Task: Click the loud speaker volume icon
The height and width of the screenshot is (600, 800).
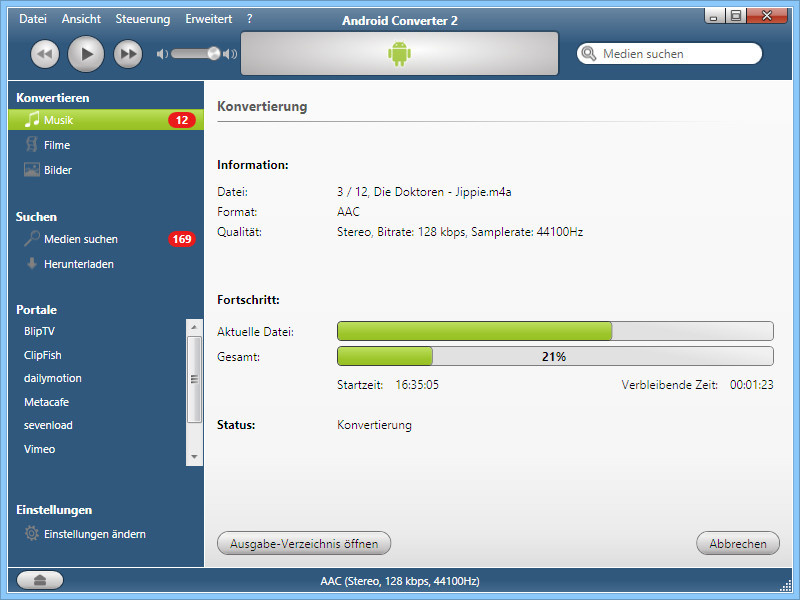Action: coord(230,54)
